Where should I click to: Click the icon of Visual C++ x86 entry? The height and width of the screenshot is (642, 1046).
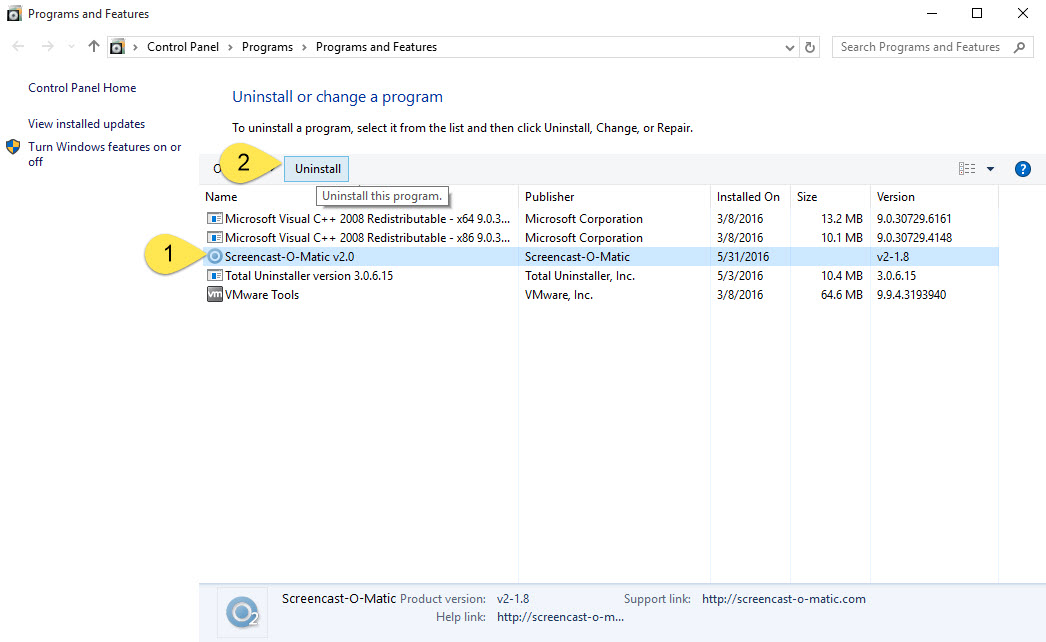point(214,238)
